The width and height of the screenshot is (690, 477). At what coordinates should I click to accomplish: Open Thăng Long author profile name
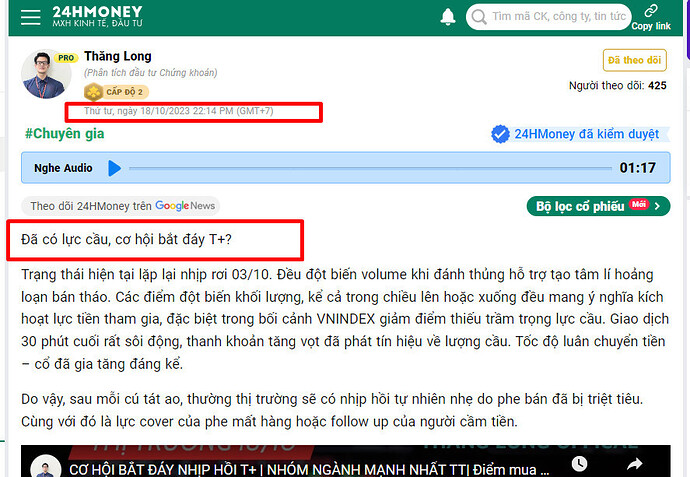[x=118, y=56]
